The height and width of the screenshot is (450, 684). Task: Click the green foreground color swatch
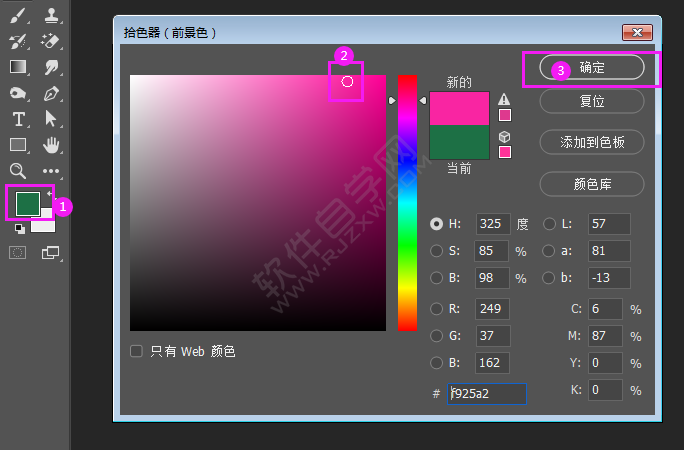click(28, 204)
